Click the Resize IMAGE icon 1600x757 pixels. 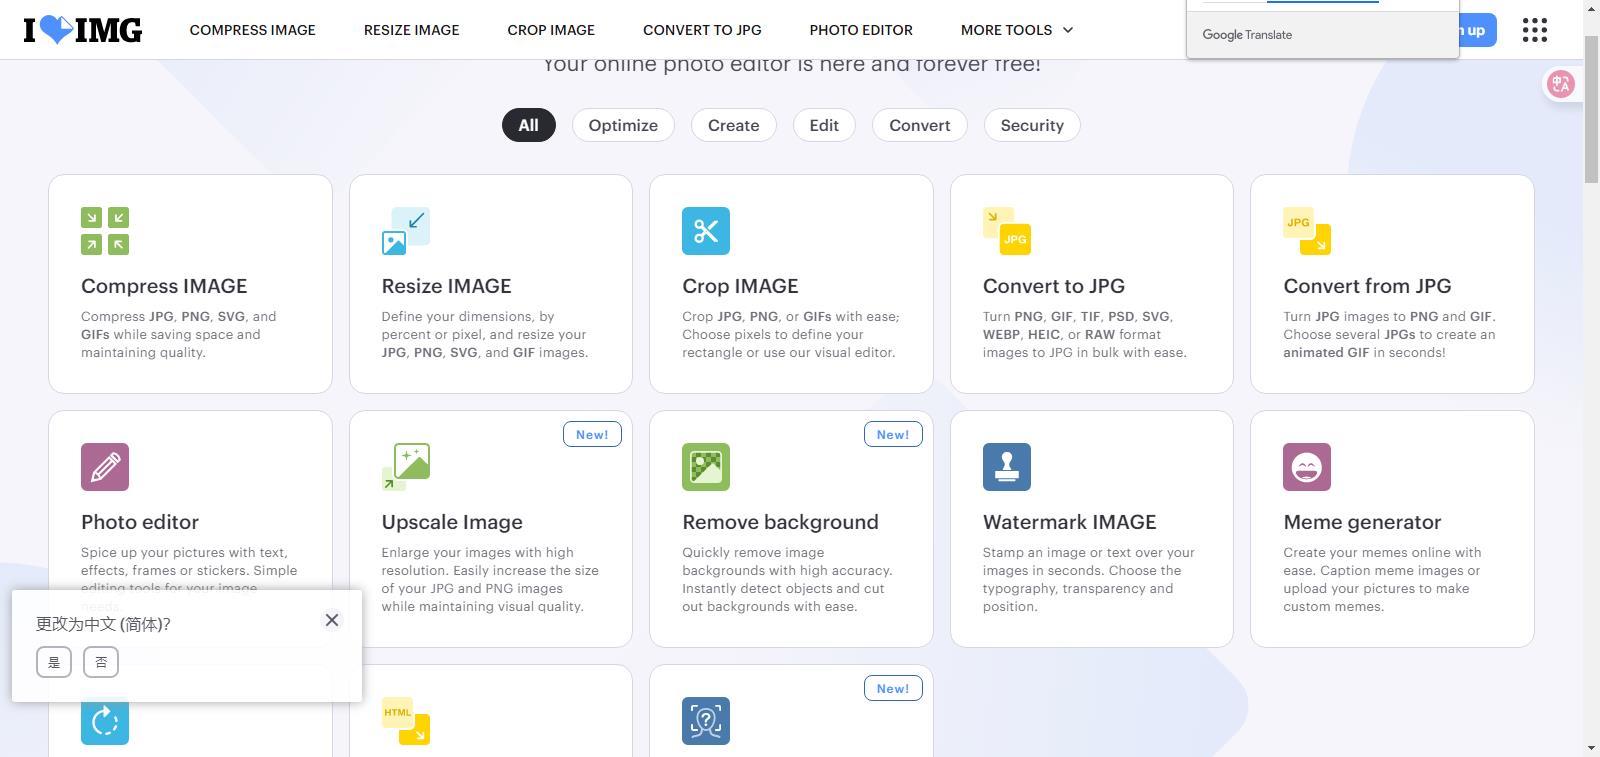click(405, 231)
